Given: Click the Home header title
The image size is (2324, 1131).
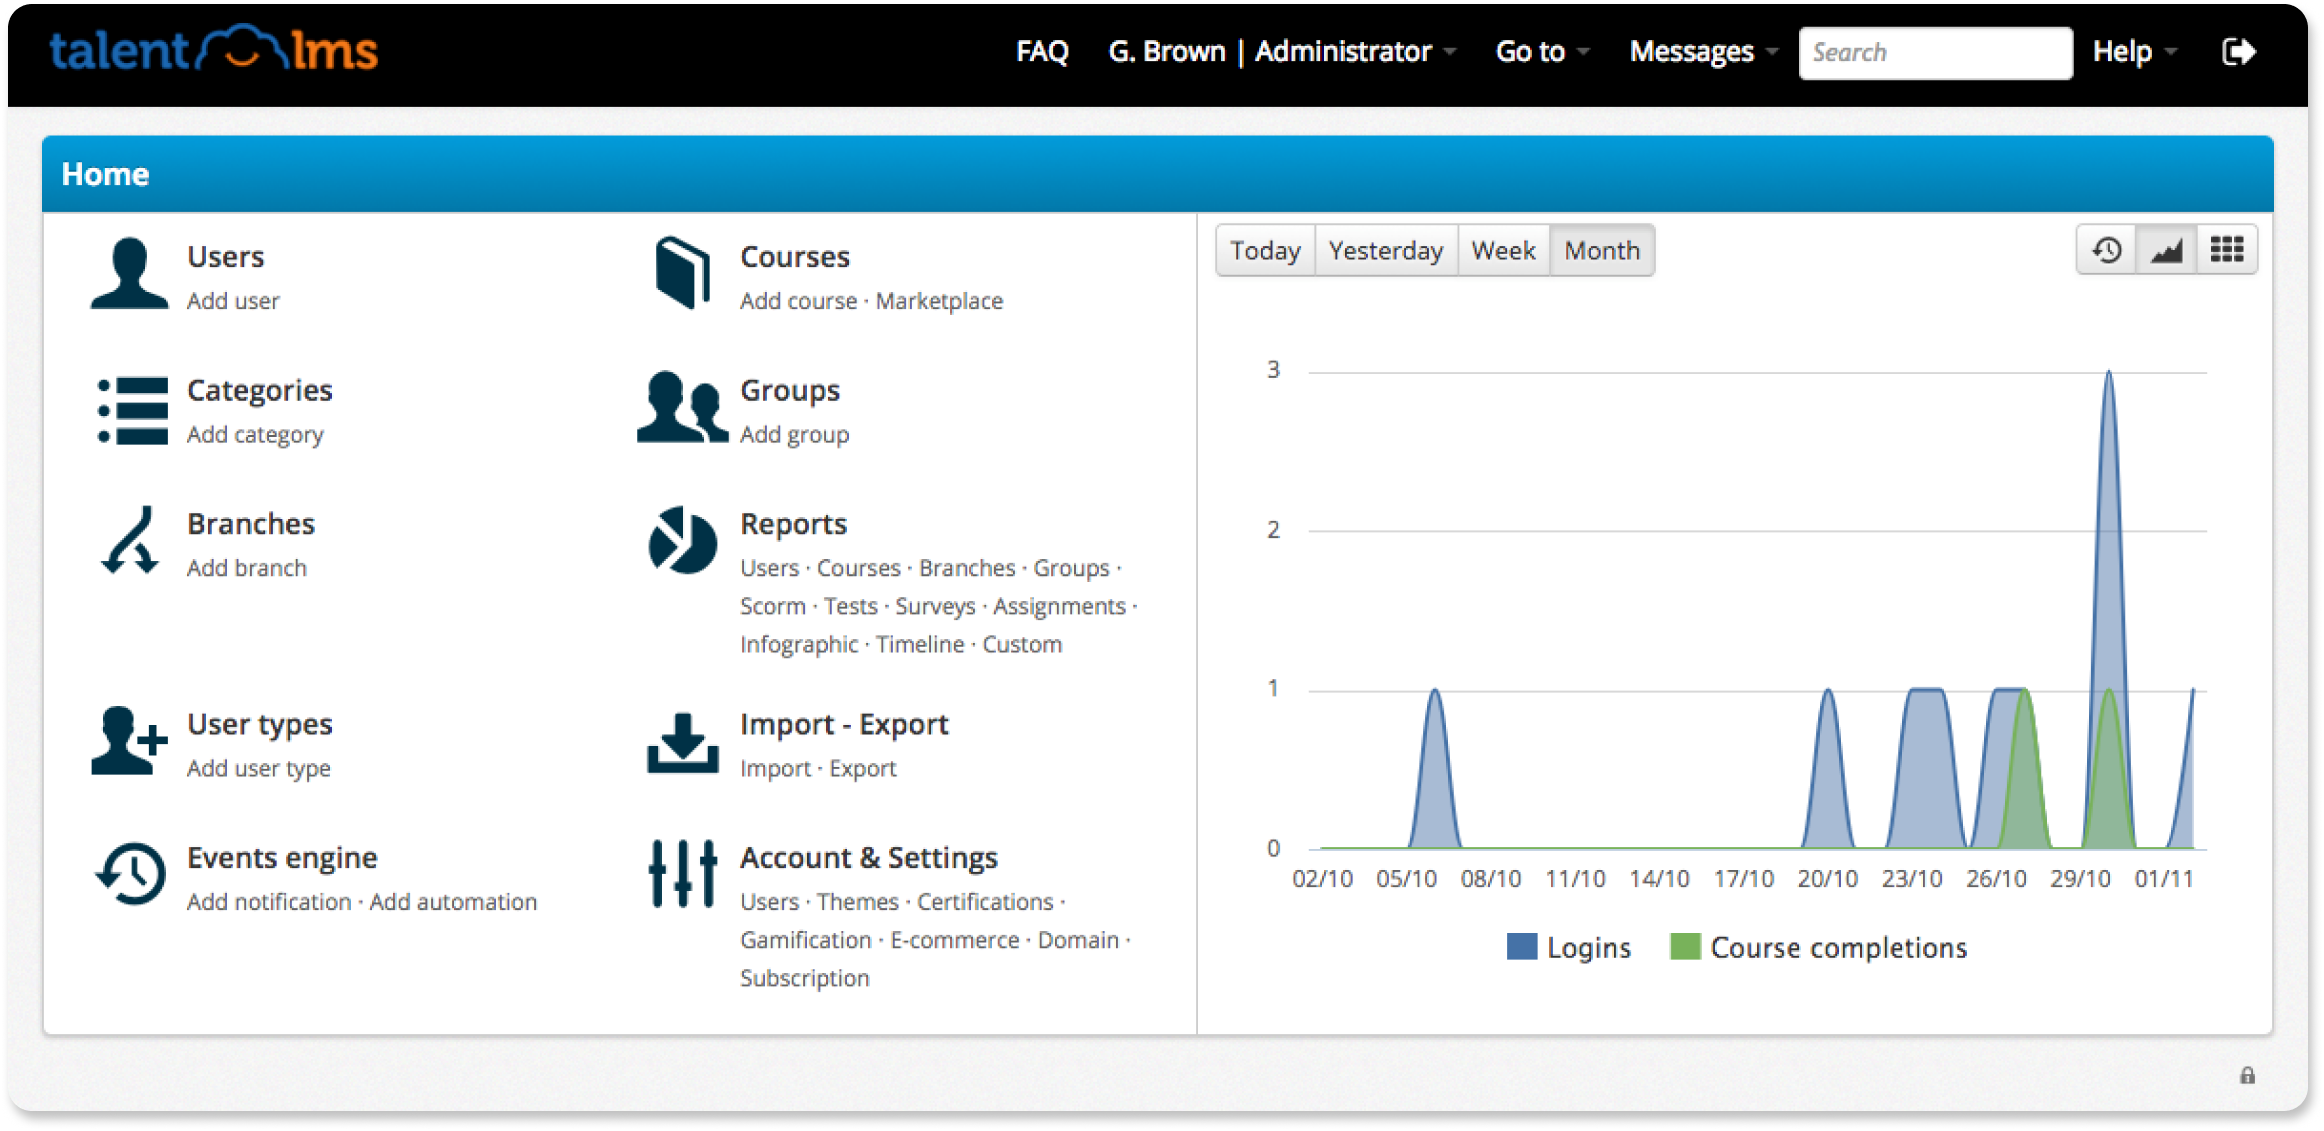Looking at the screenshot, I should click(105, 174).
